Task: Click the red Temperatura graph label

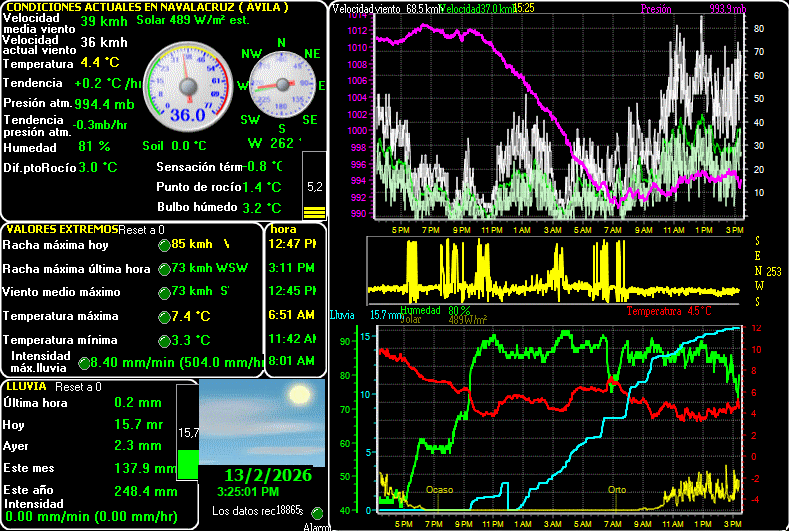Action: [669, 311]
